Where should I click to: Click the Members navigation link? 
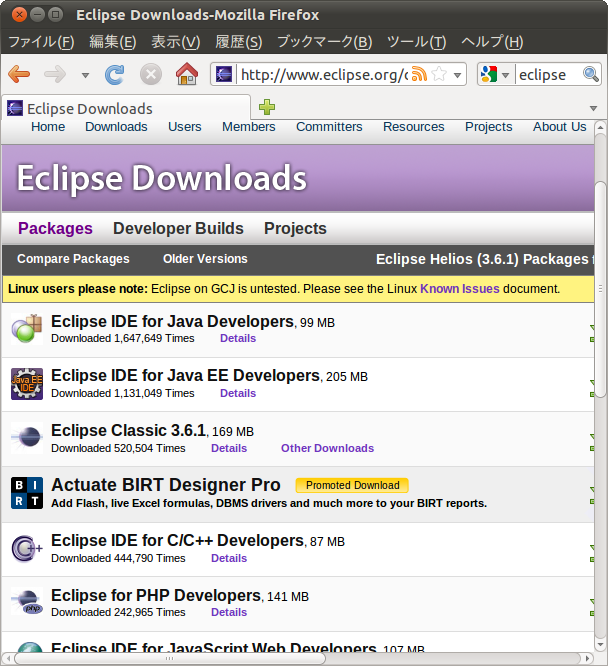click(x=249, y=127)
